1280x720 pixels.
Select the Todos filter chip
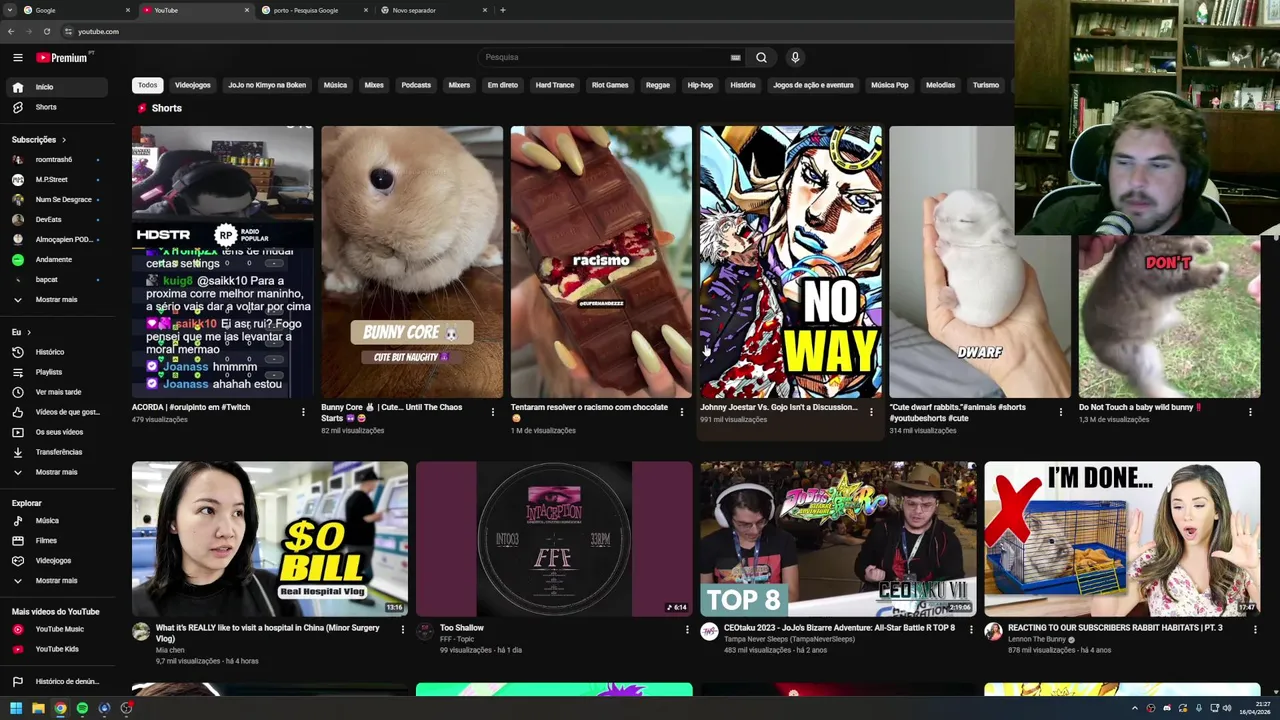click(147, 85)
